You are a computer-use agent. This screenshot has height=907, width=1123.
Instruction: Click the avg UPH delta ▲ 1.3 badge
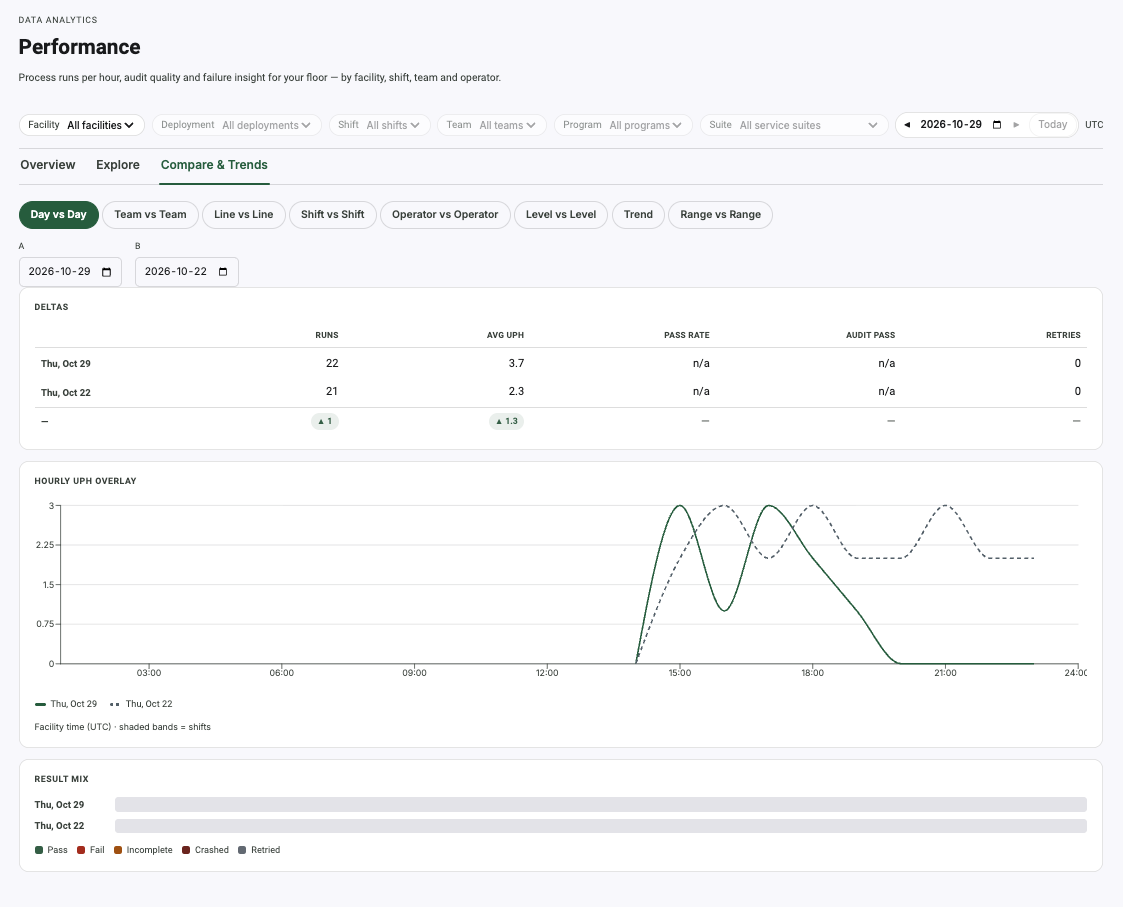(506, 421)
